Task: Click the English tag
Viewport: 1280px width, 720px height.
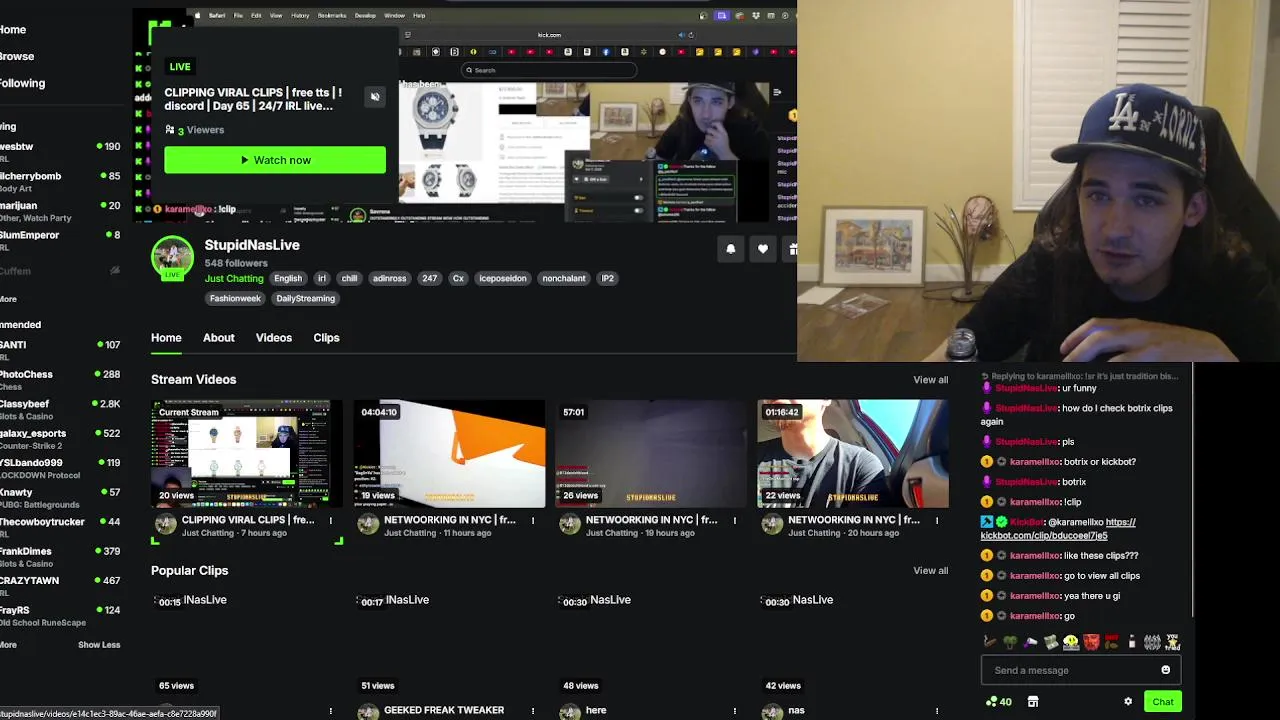Action: coord(288,279)
